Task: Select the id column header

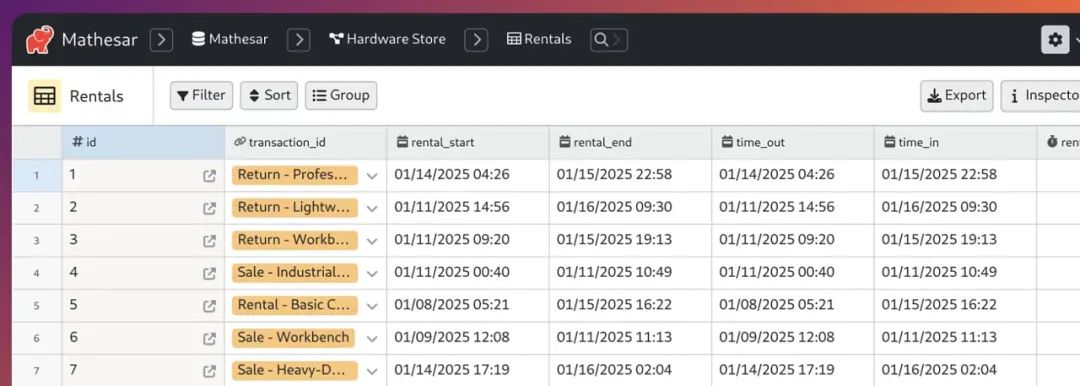Action: (x=143, y=143)
